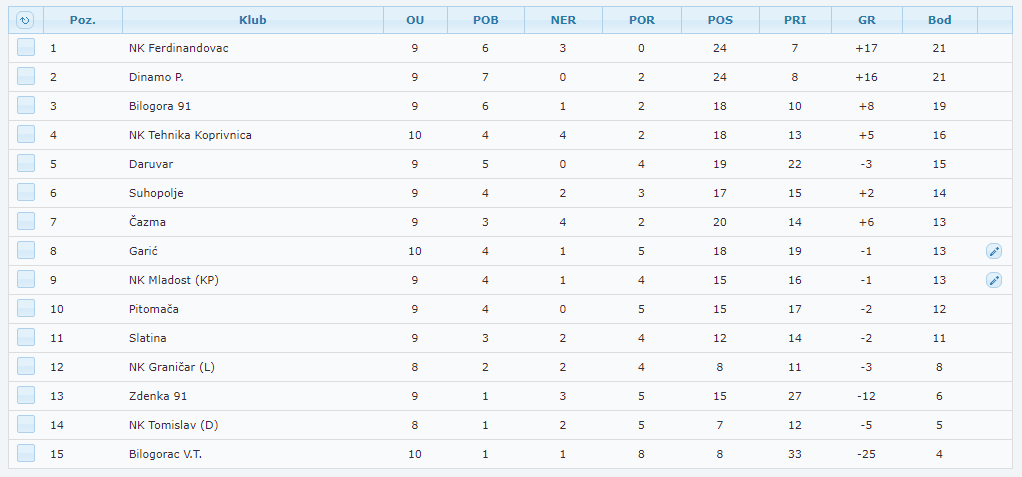1022x477 pixels.
Task: Mark the selector box beside Čazma
Action: 26,222
